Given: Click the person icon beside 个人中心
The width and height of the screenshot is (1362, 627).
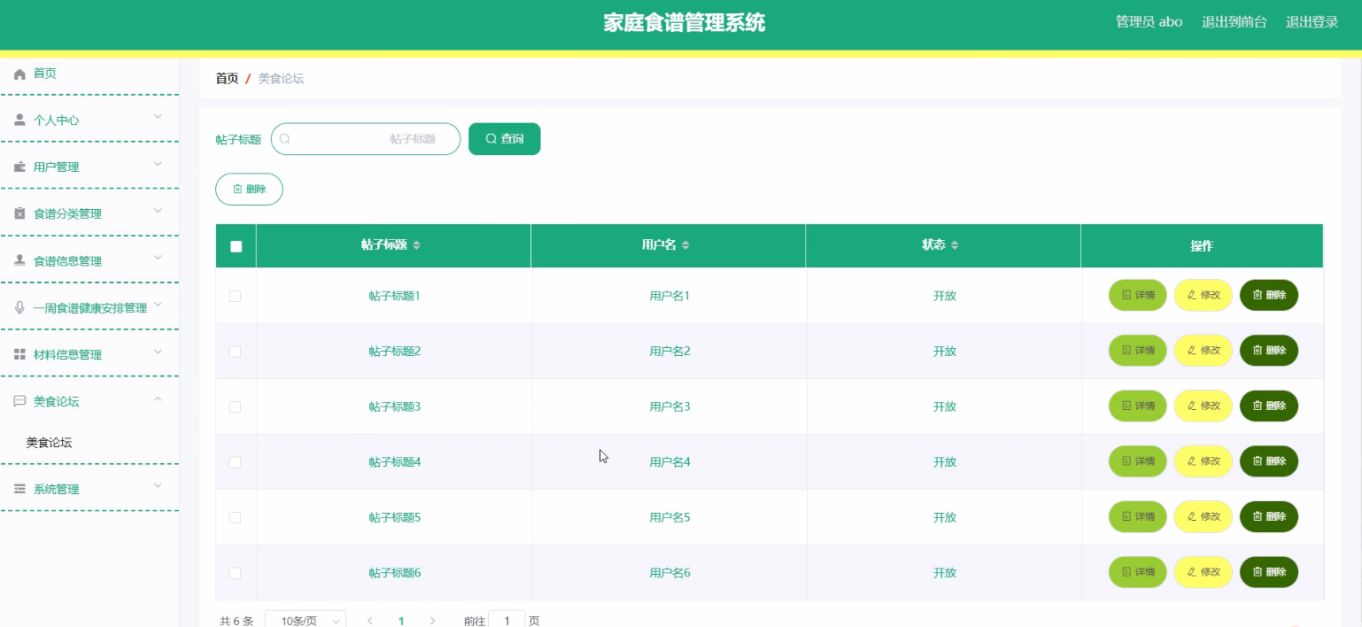Looking at the screenshot, I should 19,120.
